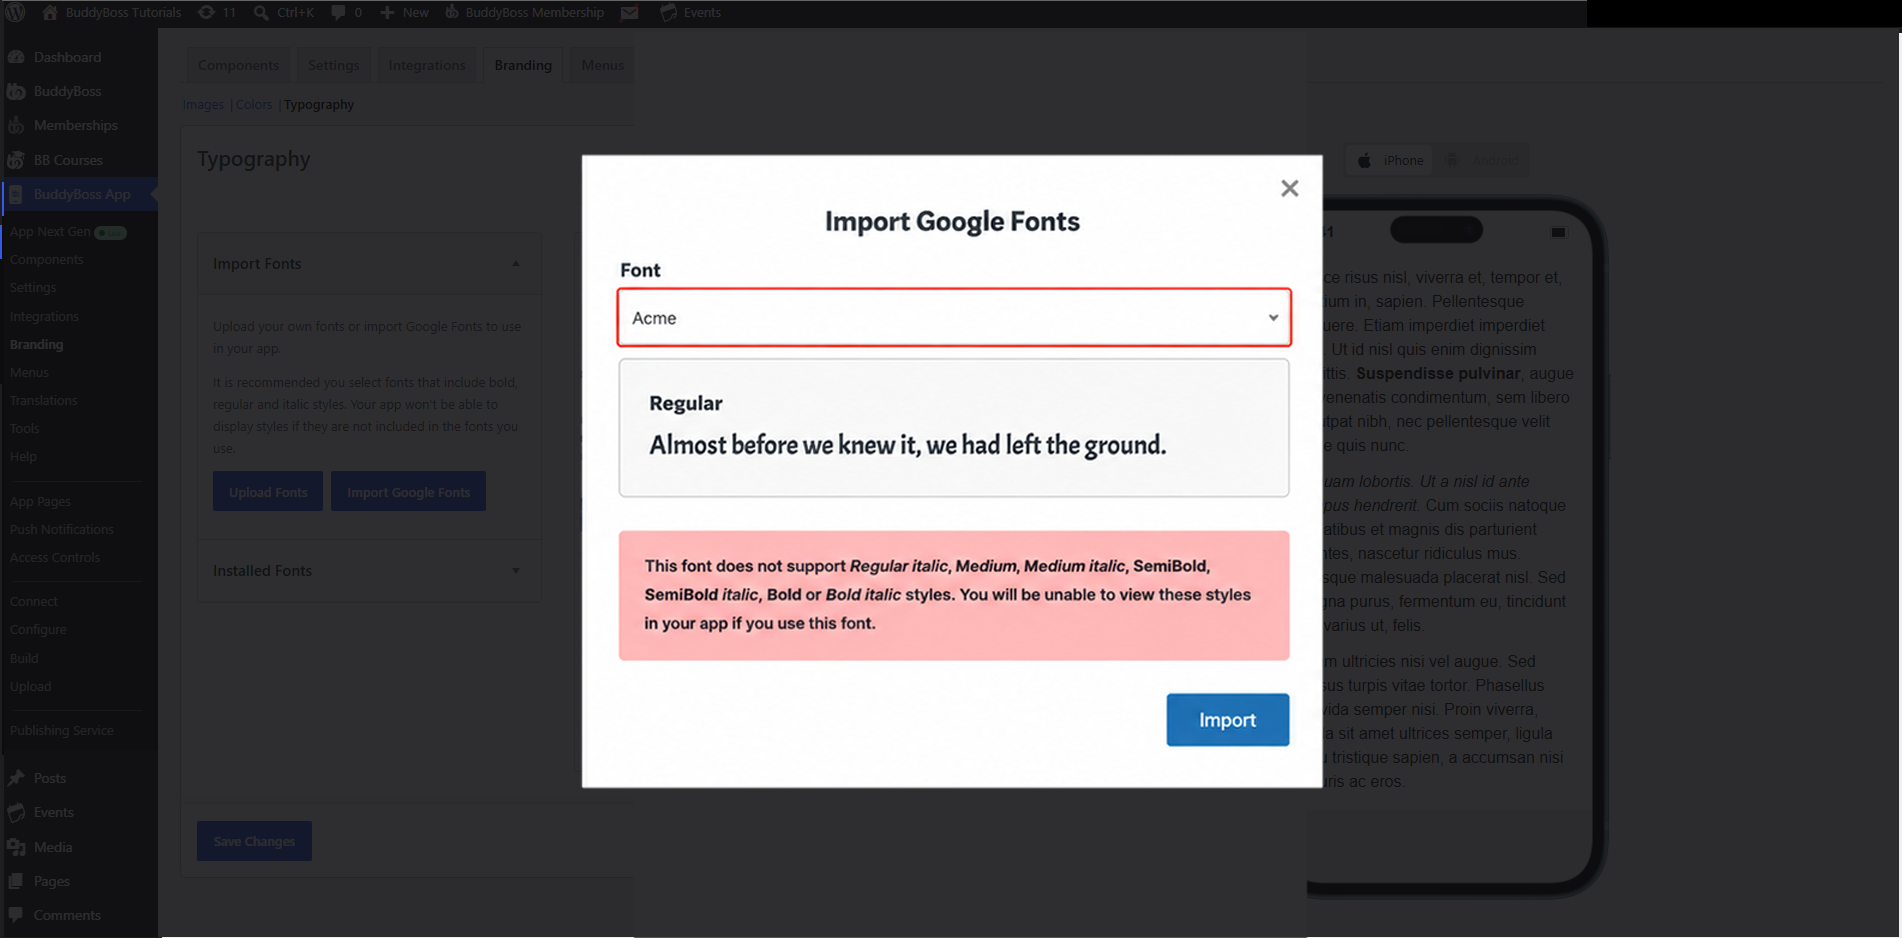The height and width of the screenshot is (938, 1902).
Task: Open Settings in the sidebar submenu
Action: 33,287
